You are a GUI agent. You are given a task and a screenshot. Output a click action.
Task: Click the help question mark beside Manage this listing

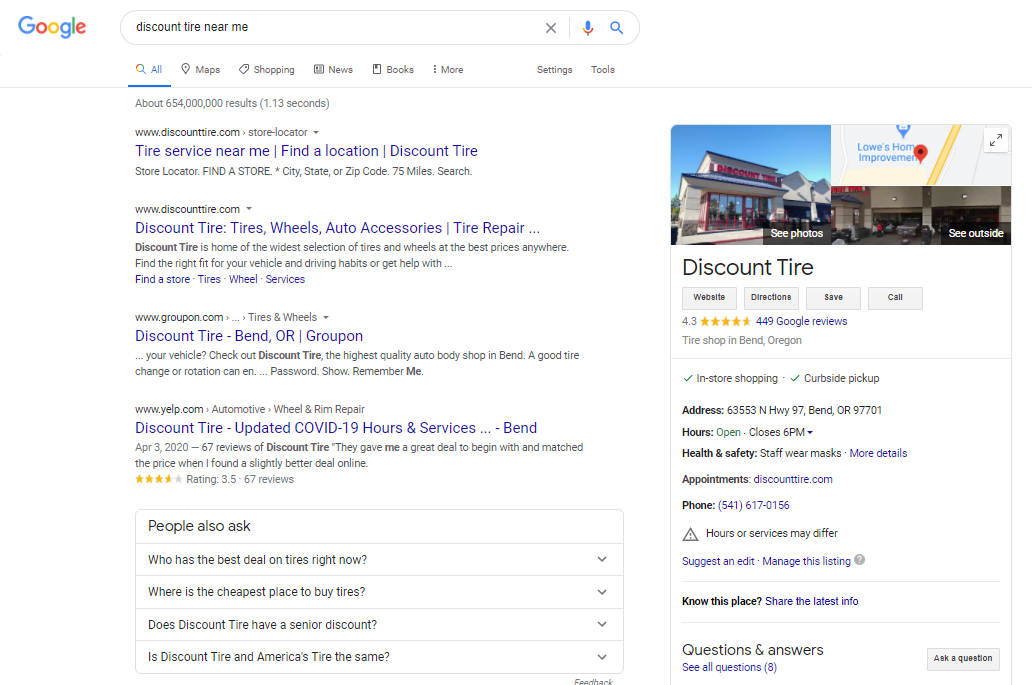point(860,560)
